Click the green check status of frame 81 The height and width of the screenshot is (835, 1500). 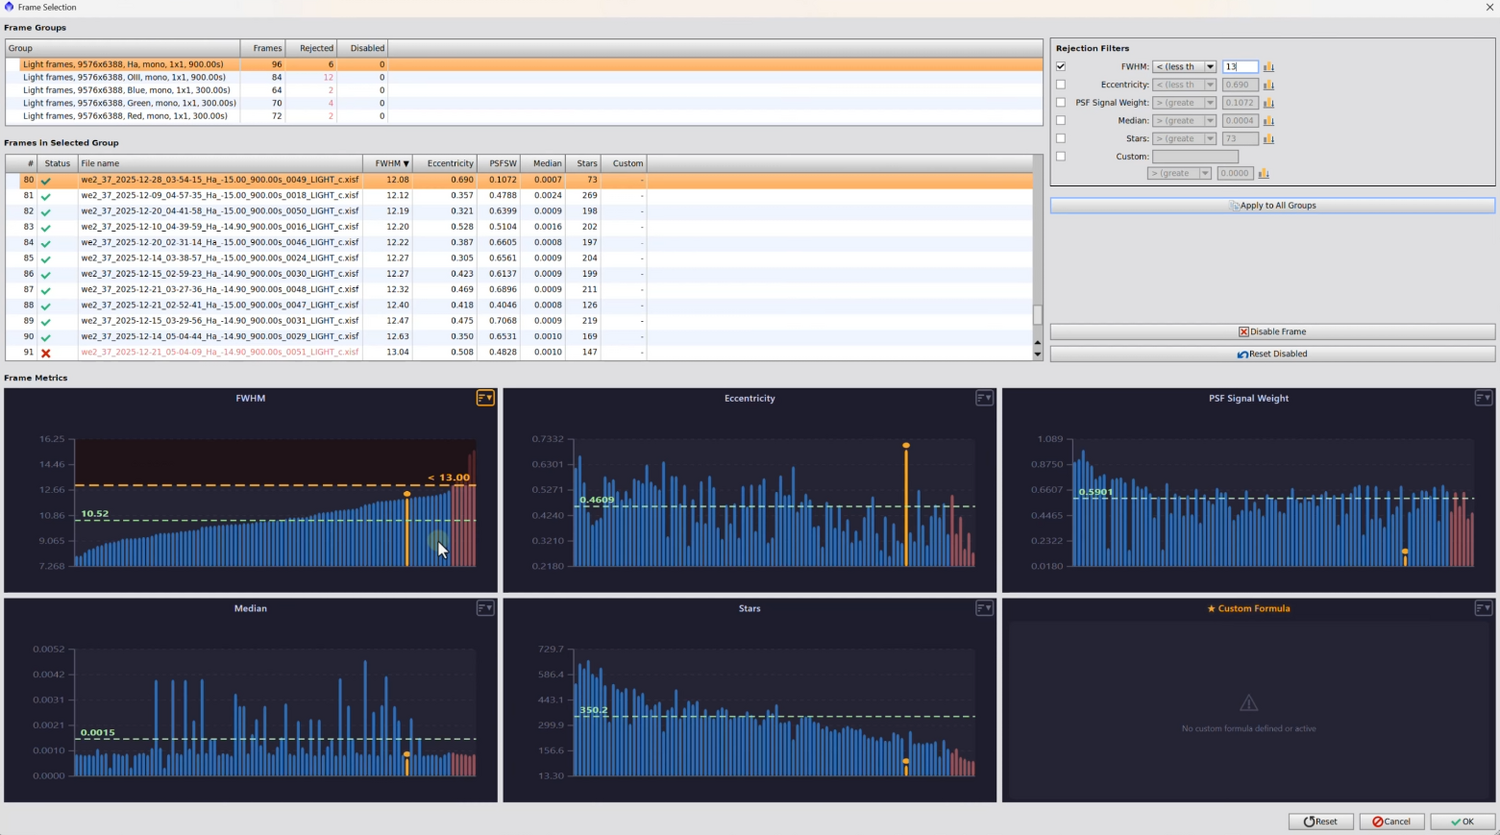tap(46, 196)
